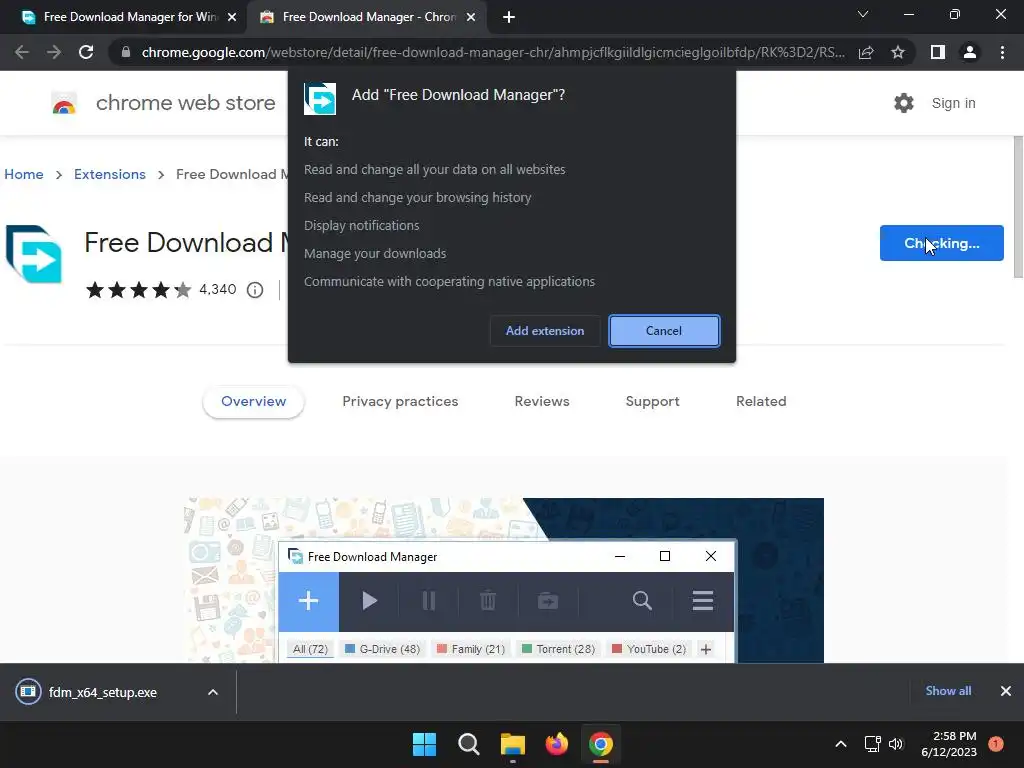Open the Support tab
This screenshot has width=1024, height=768.
(652, 402)
